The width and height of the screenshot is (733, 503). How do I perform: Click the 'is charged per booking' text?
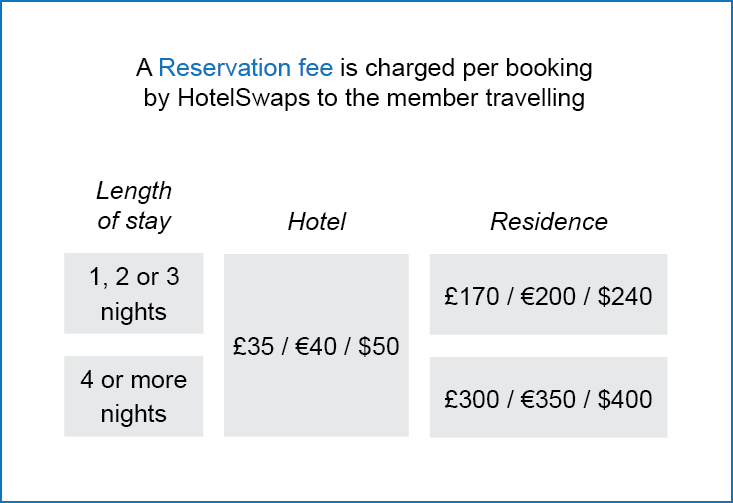click(466, 69)
